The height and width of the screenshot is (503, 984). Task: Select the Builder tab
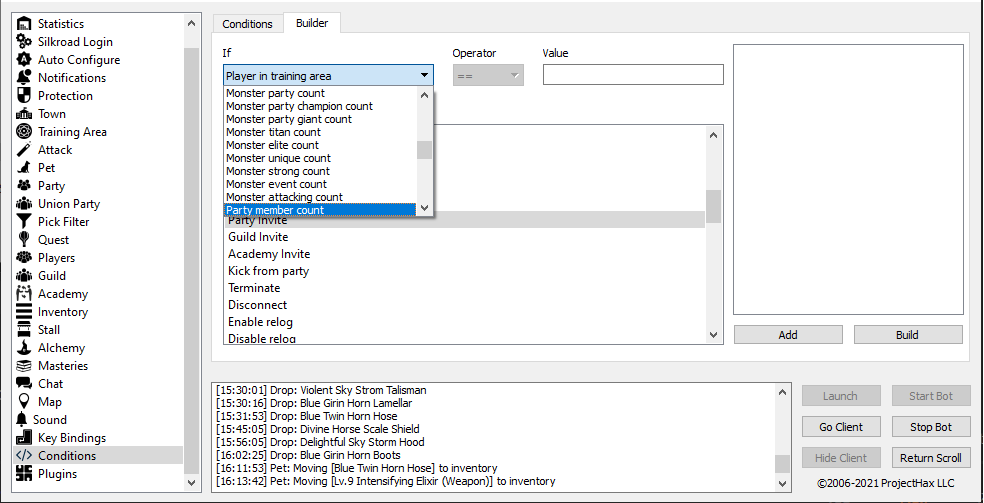[x=312, y=23]
